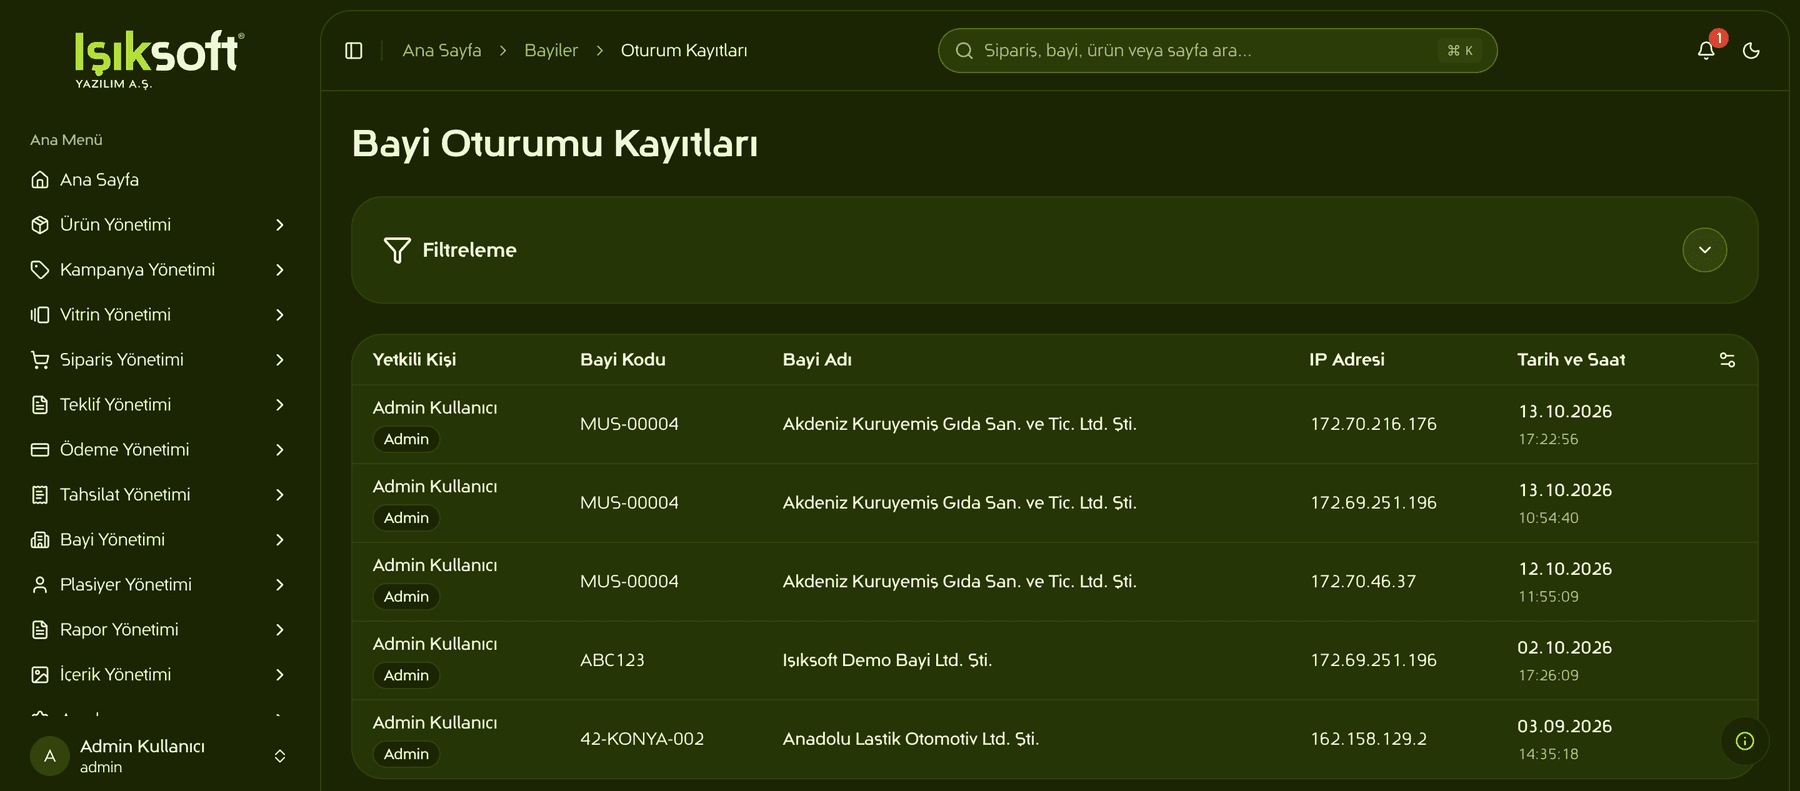Screen dimensions: 1800x791
Task: Click Işıksoft Demo Bayi Ltd. Şti. name
Action: (x=887, y=660)
